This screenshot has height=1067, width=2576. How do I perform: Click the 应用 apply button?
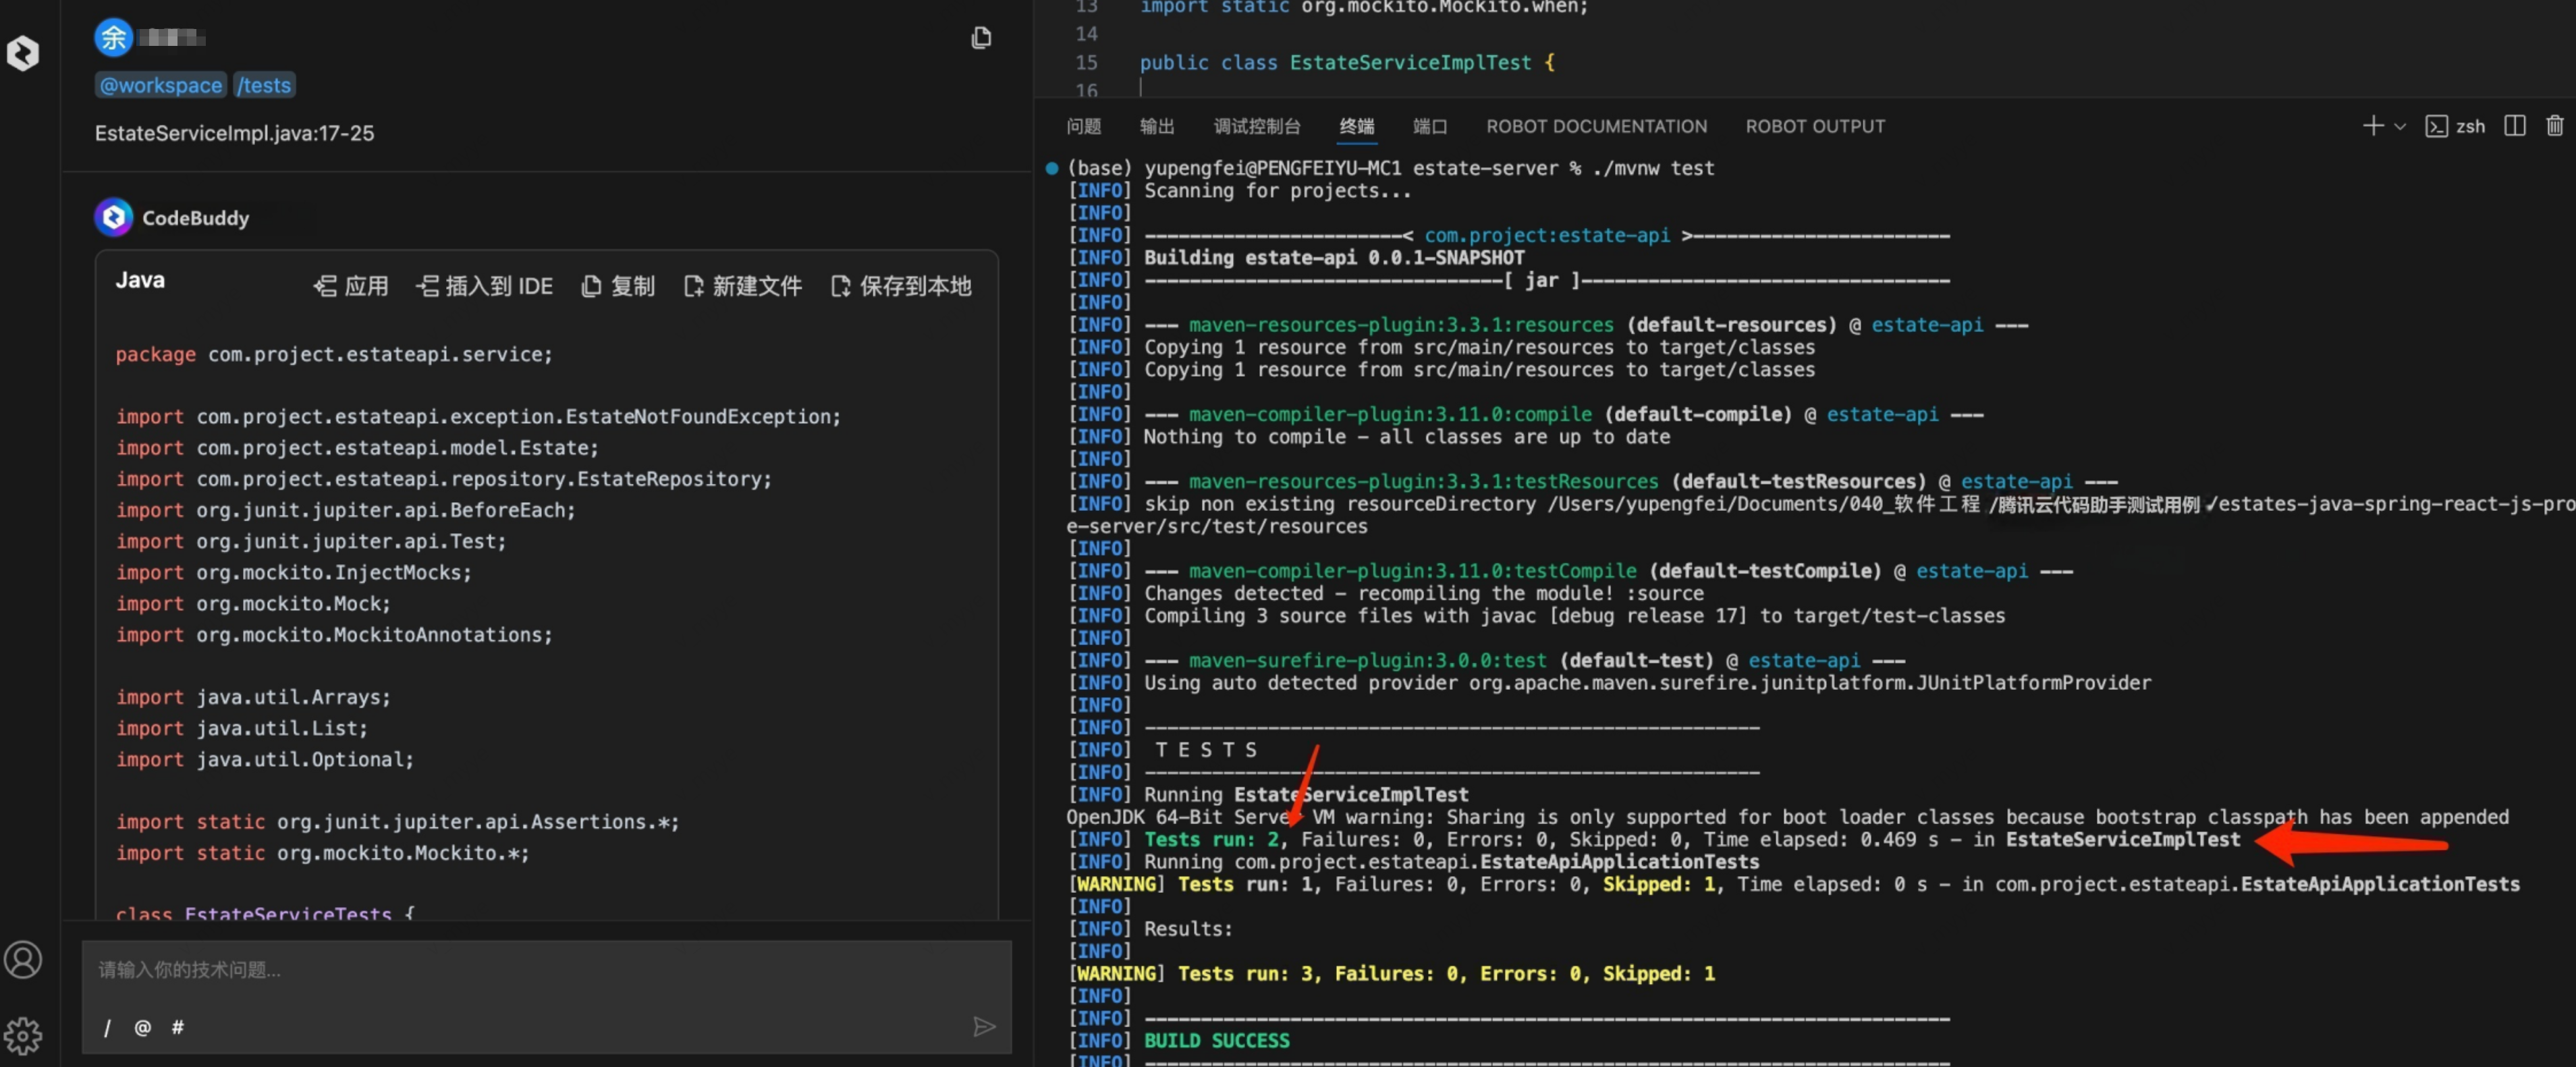[x=351, y=286]
